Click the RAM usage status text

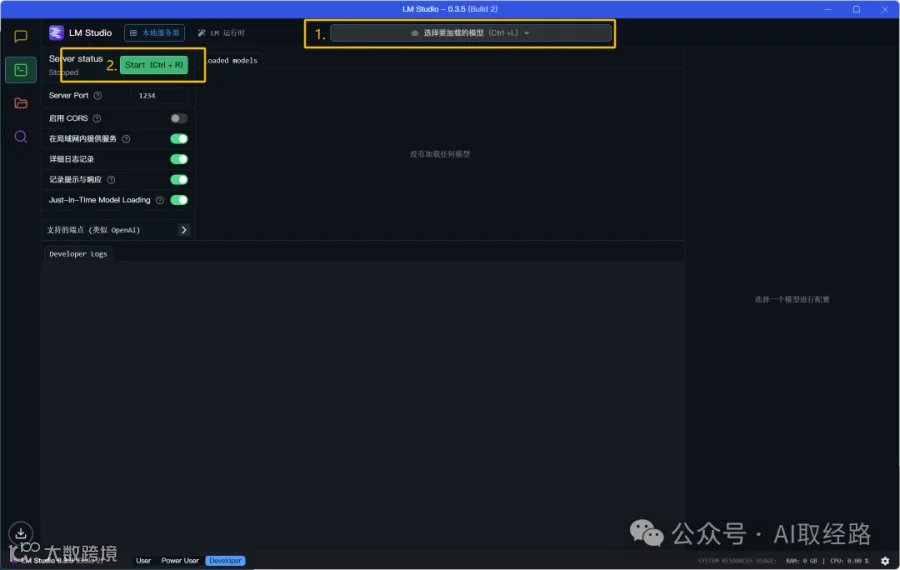point(801,561)
